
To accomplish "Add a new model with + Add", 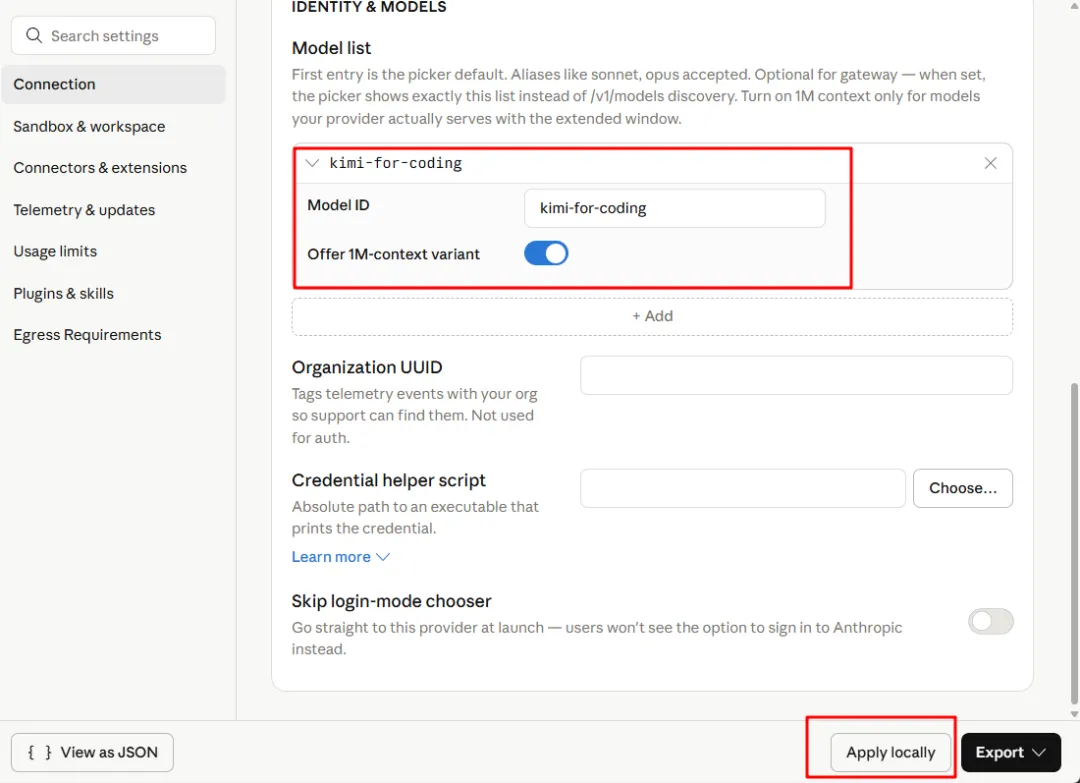I will coord(652,316).
